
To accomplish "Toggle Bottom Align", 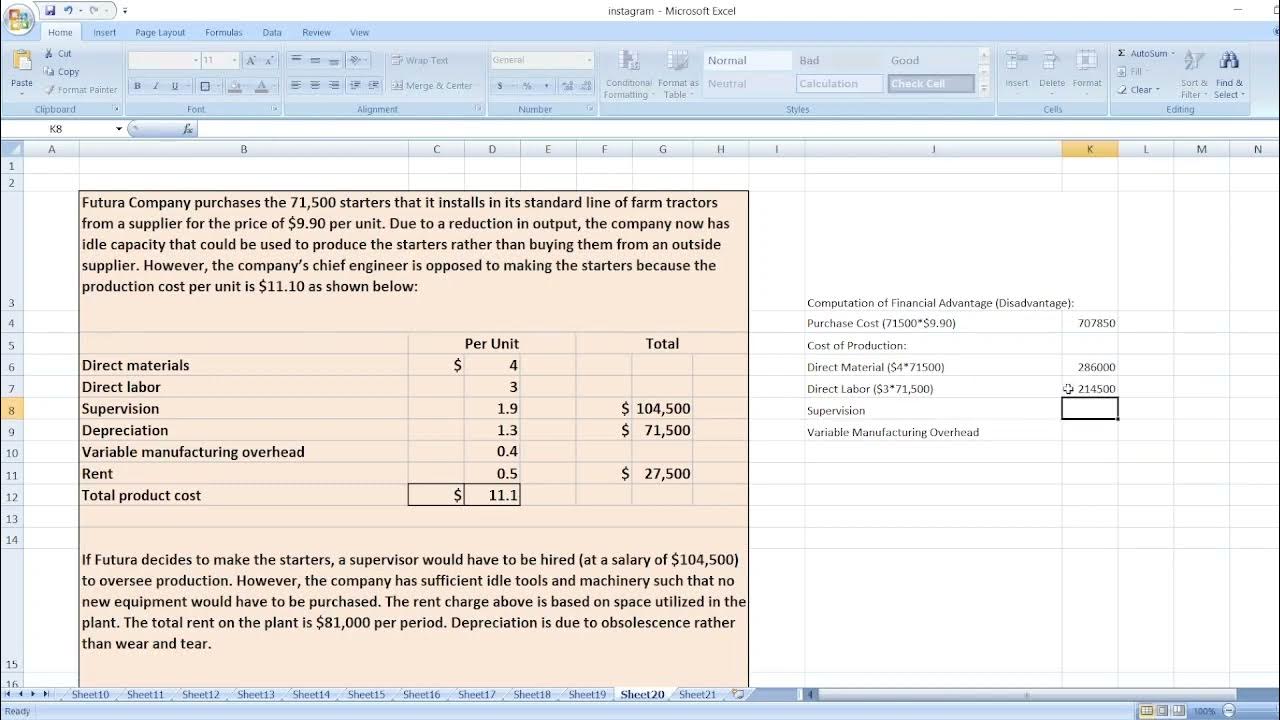I will 333,60.
